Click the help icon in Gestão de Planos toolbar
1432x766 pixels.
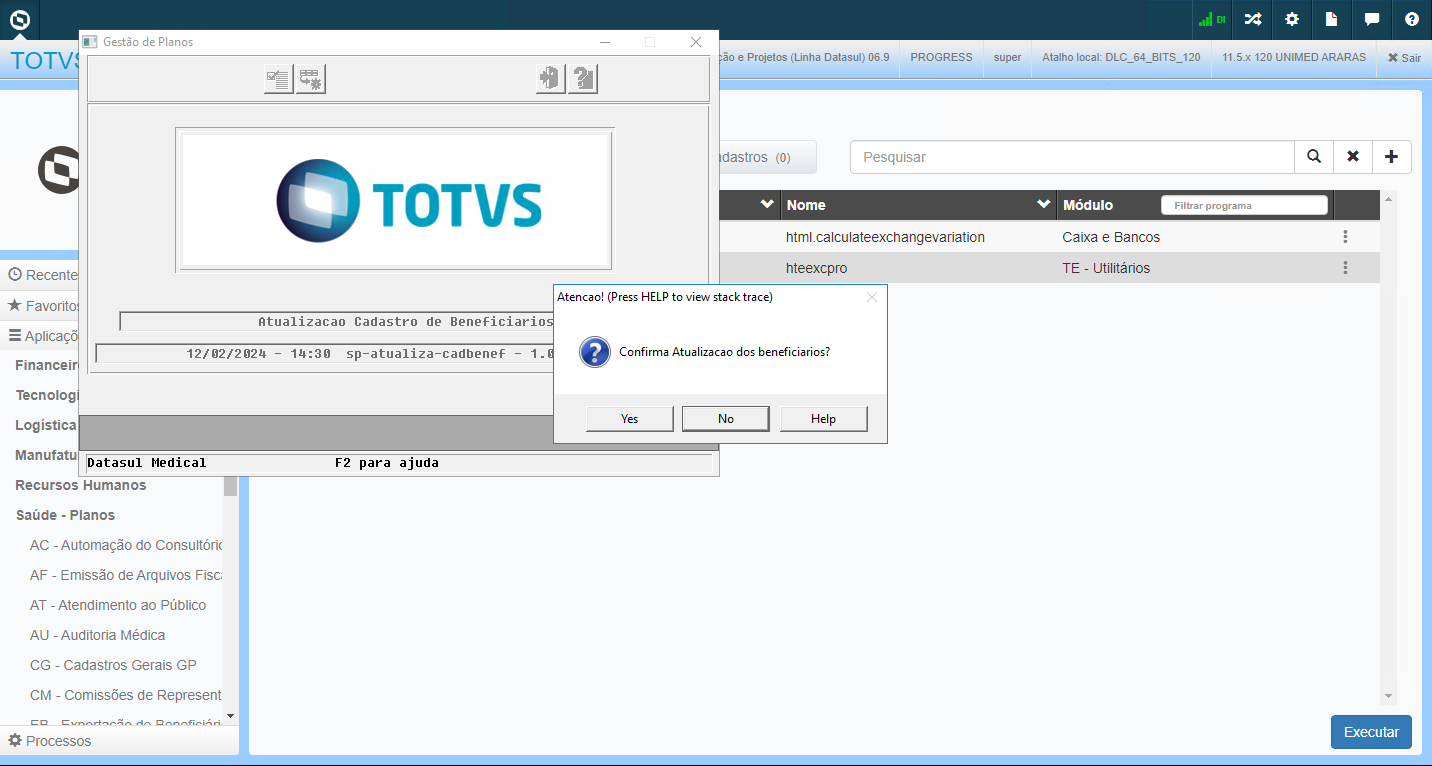(x=583, y=79)
